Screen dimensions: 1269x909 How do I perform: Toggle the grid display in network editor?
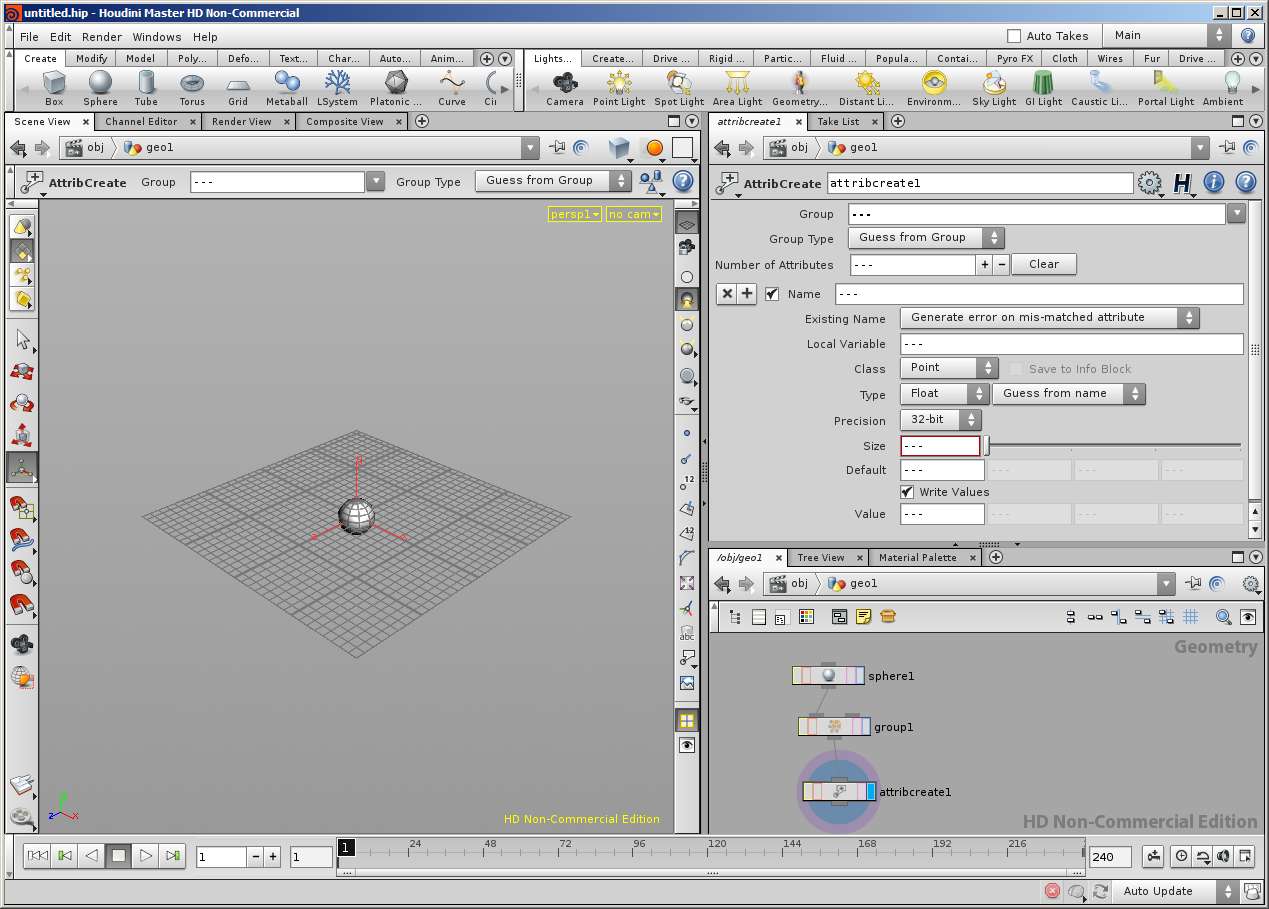(x=1190, y=617)
